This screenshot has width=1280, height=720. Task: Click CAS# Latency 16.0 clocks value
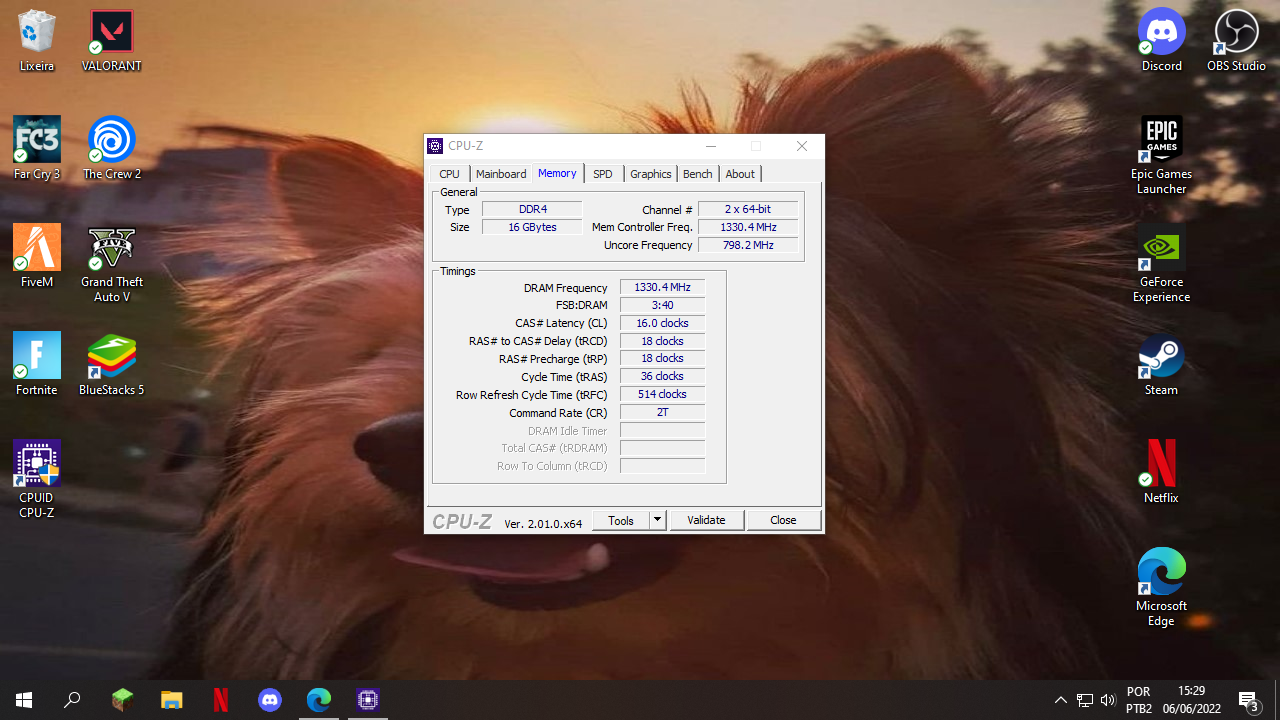(662, 323)
